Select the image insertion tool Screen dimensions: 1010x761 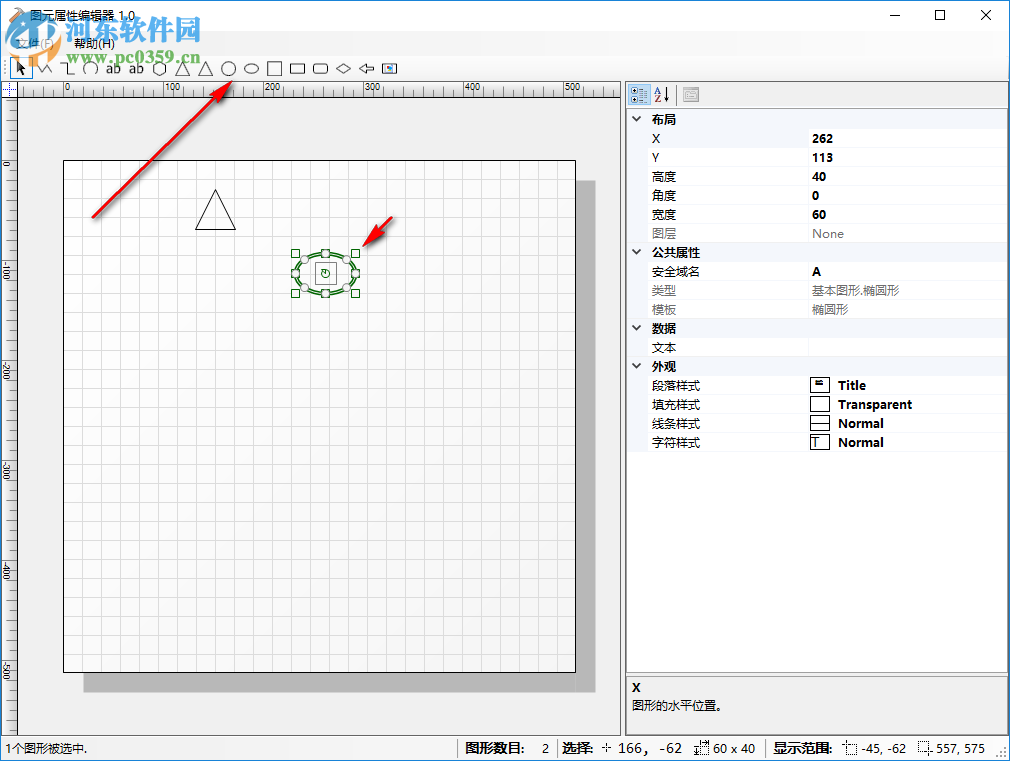[x=389, y=68]
